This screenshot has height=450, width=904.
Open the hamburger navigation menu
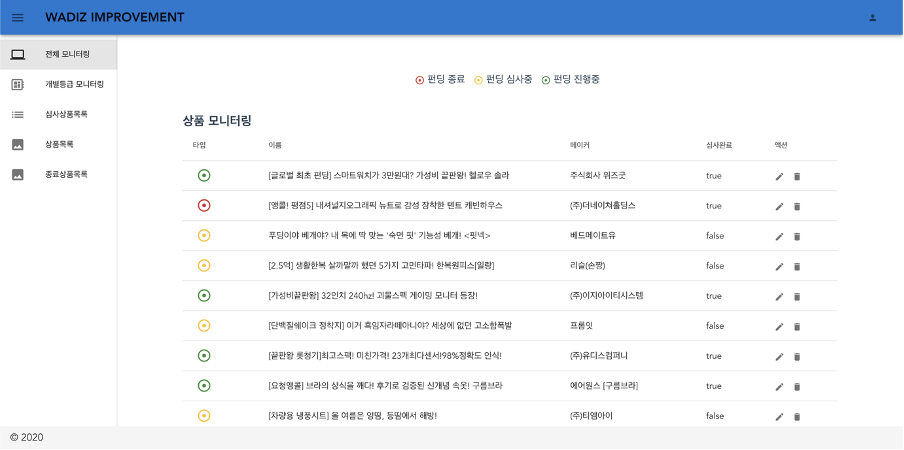pyautogui.click(x=18, y=17)
